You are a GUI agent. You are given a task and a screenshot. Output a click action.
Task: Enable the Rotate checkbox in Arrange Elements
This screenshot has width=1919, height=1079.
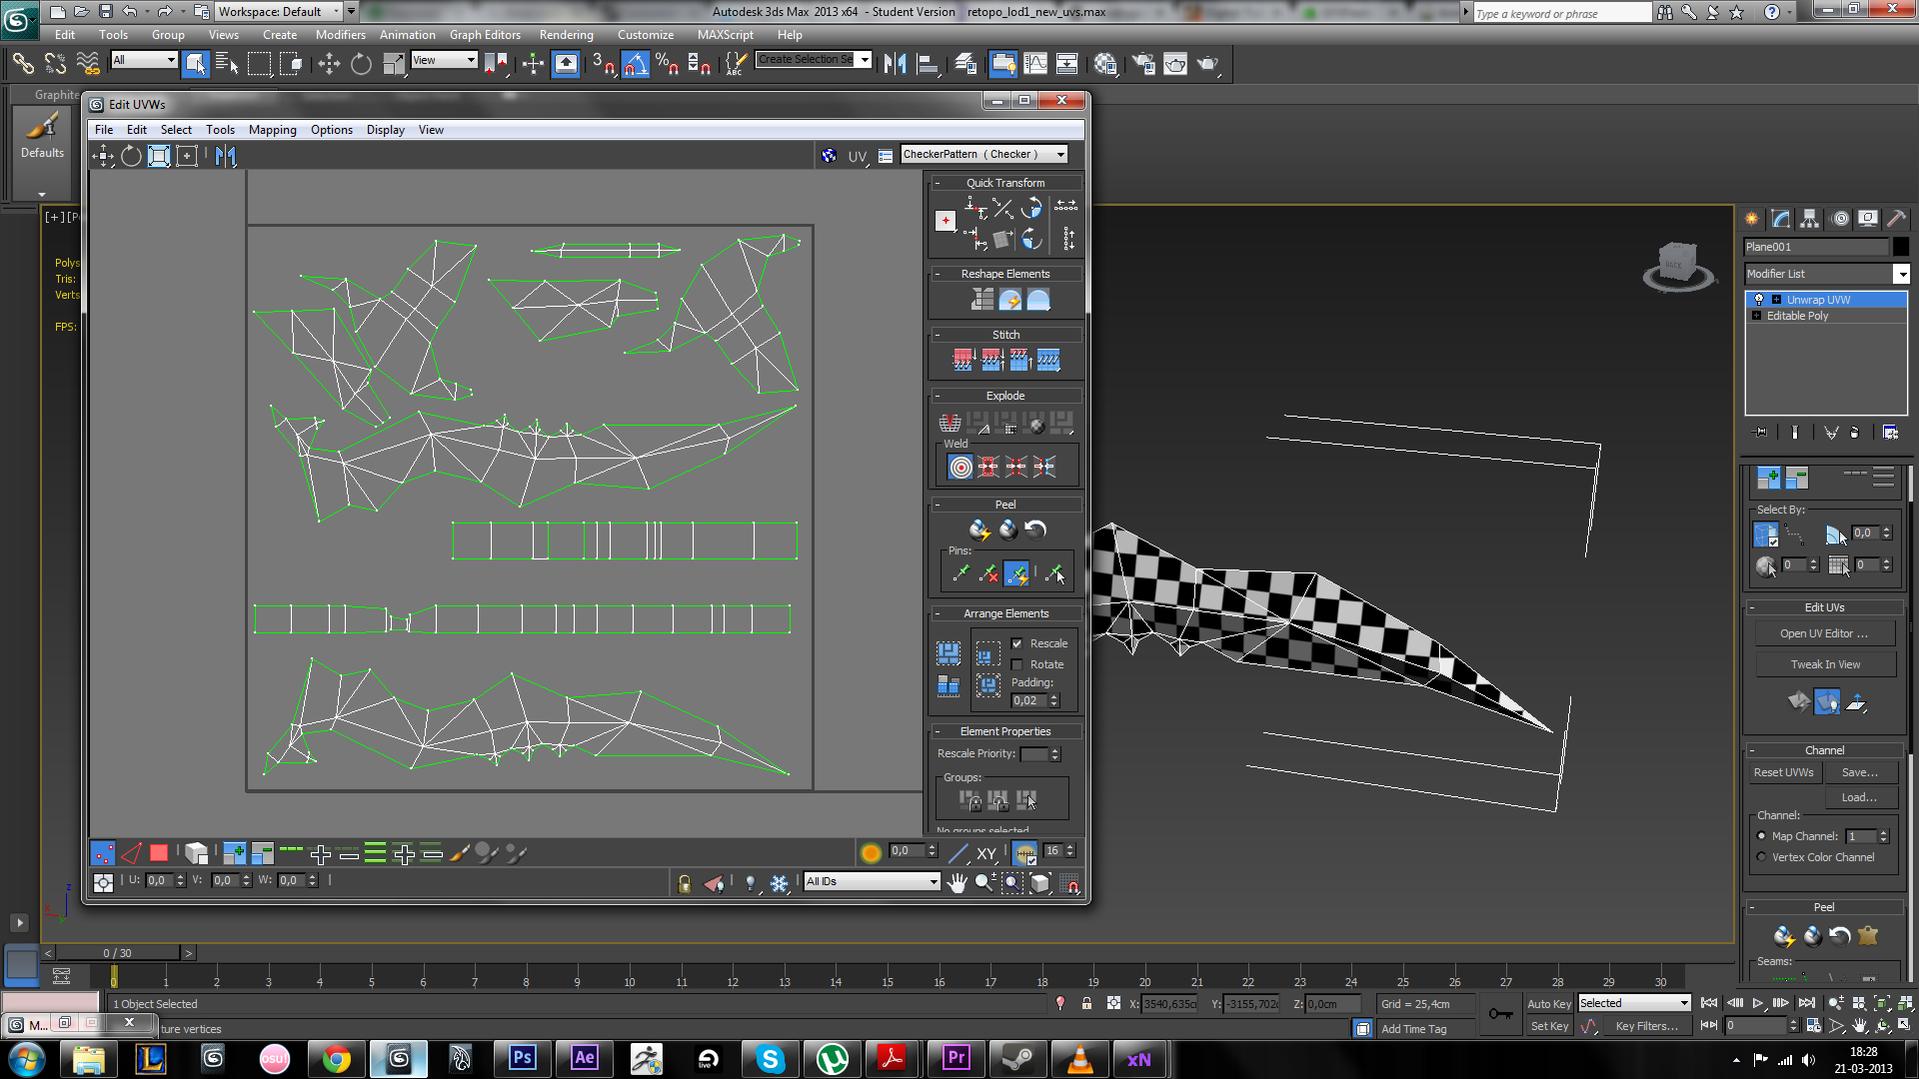1017,664
